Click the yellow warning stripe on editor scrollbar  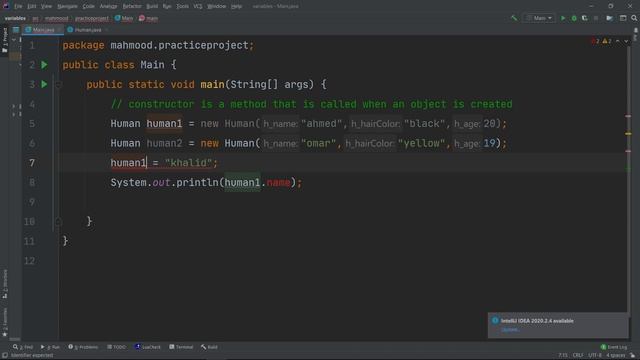coord(628,133)
